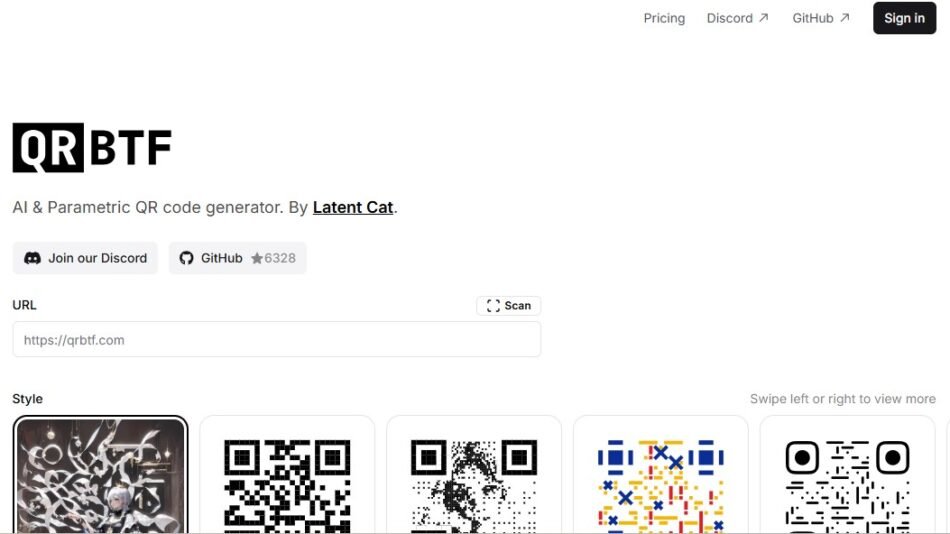Click the Discord external link arrow

click(763, 18)
